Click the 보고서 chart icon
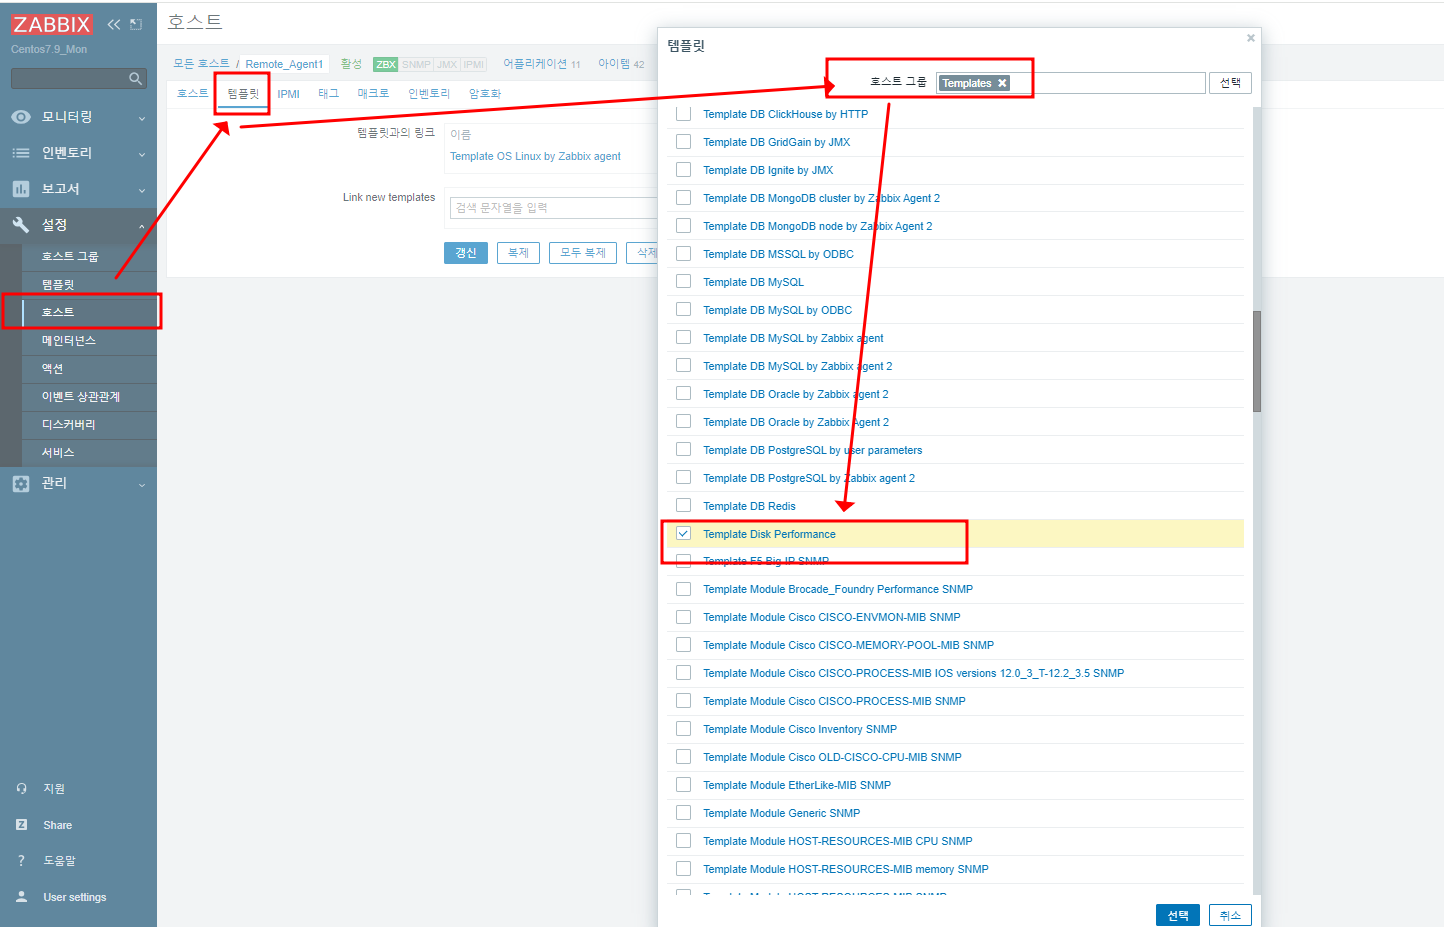1444x927 pixels. 21,189
